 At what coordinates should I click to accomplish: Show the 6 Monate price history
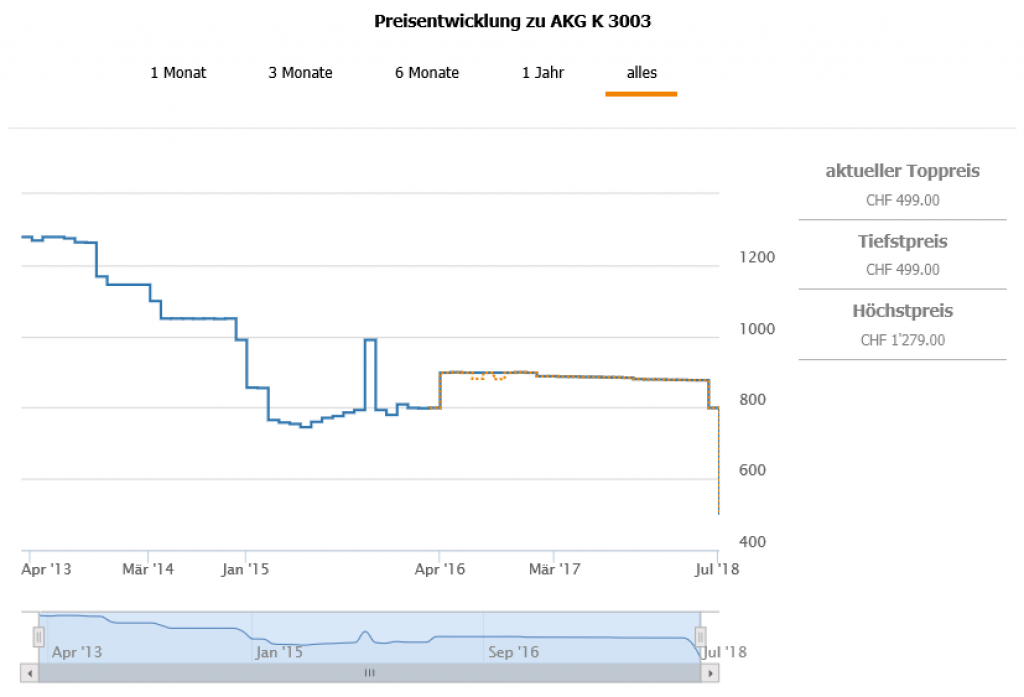click(427, 73)
